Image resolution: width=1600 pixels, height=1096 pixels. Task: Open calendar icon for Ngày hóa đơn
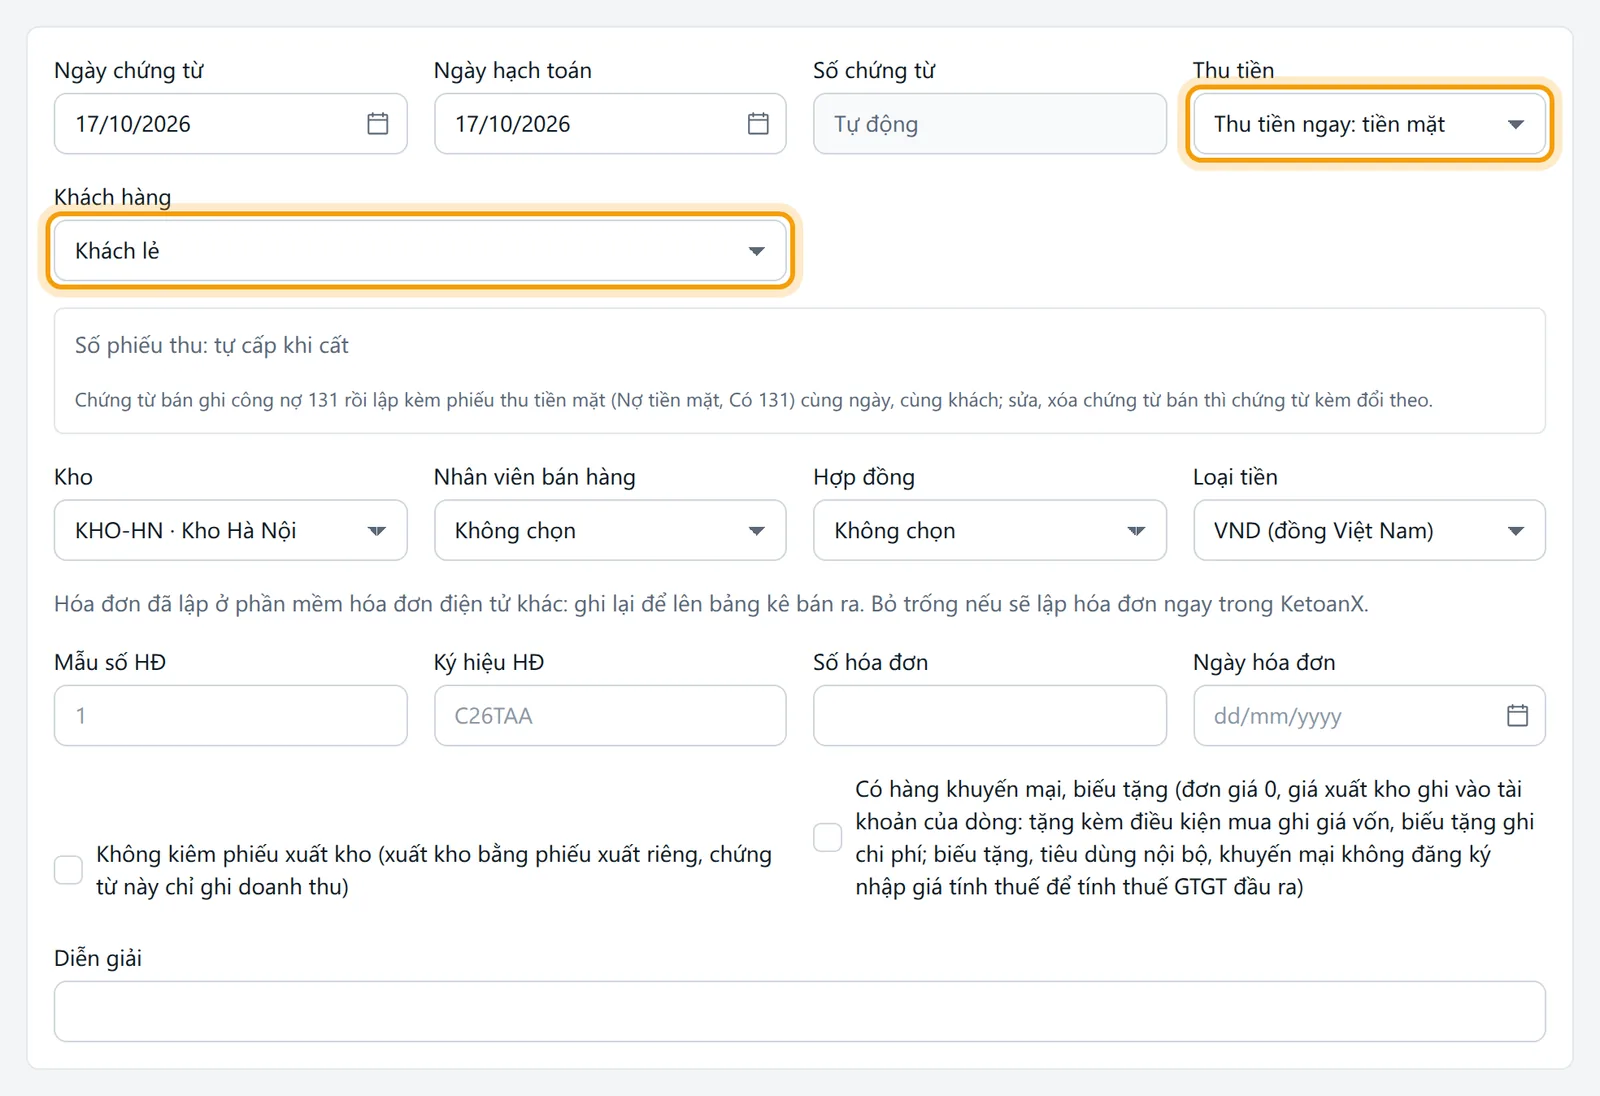1517,716
